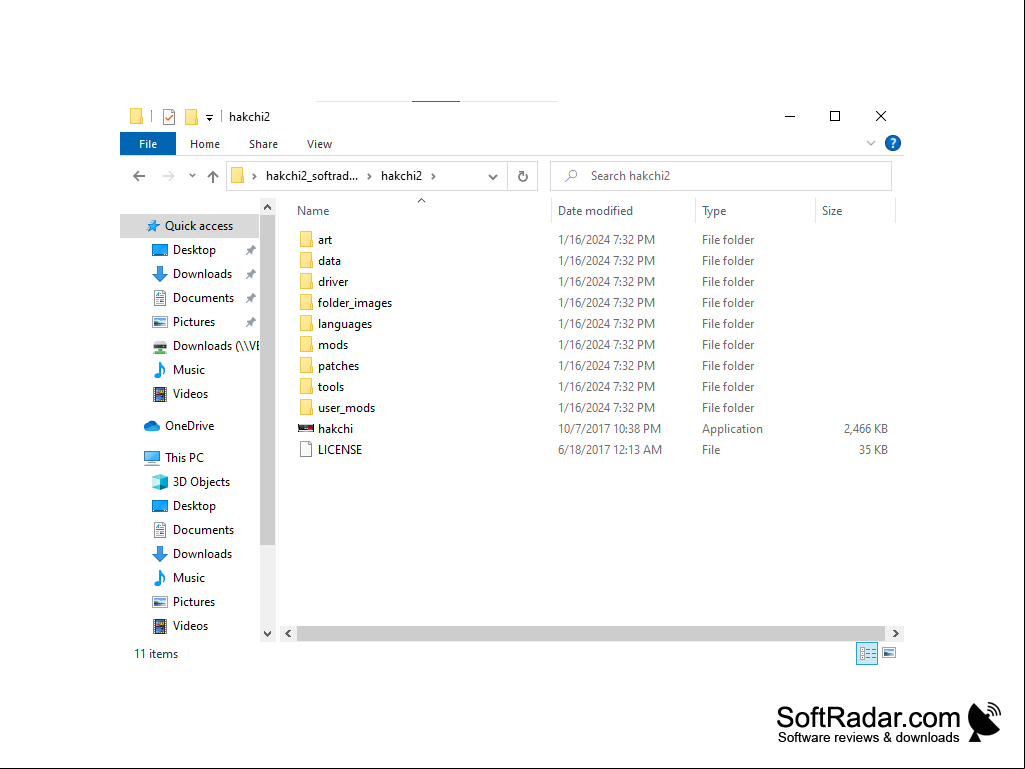Viewport: 1025px width, 769px height.
Task: Open the Recent locations dropdown
Action: 192,175
